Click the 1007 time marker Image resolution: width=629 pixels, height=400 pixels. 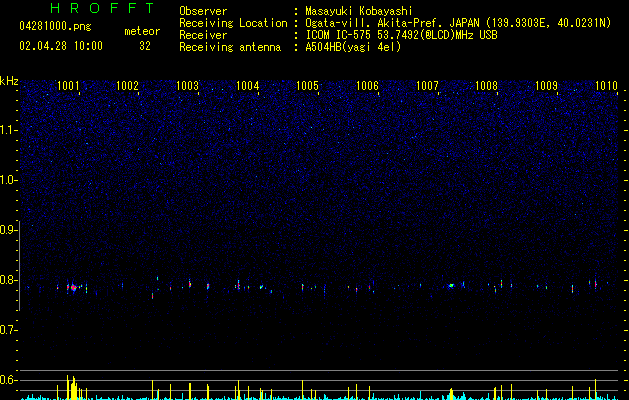(x=427, y=85)
